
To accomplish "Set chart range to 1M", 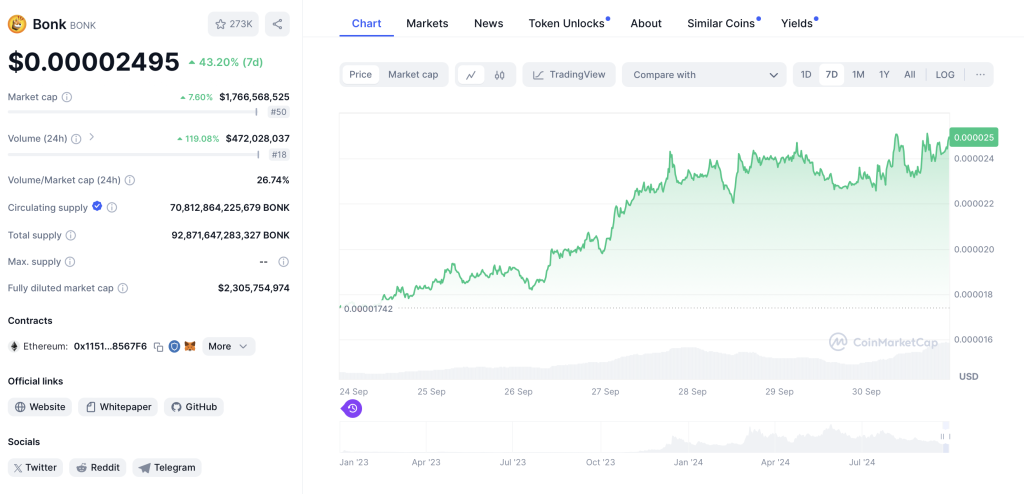I will 858,74.
